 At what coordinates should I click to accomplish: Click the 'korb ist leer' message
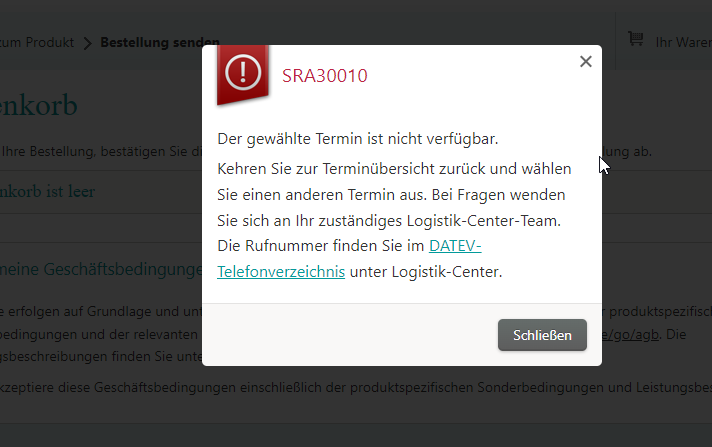pyautogui.click(x=47, y=192)
